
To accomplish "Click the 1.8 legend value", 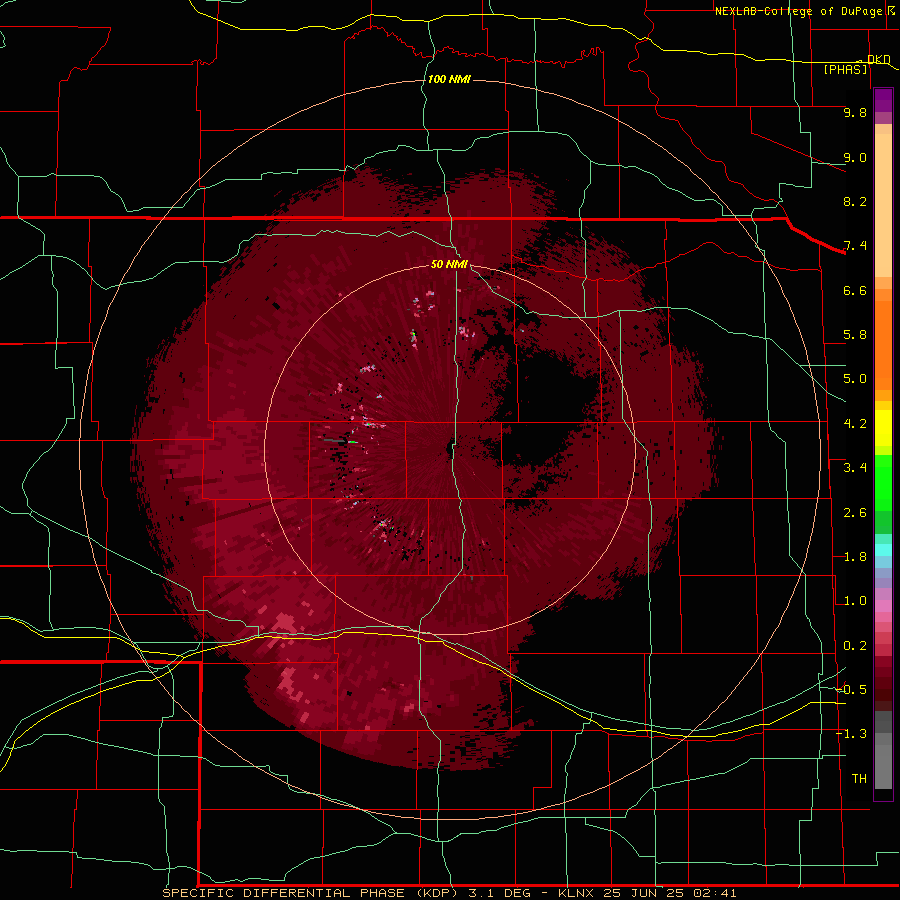I will point(855,557).
